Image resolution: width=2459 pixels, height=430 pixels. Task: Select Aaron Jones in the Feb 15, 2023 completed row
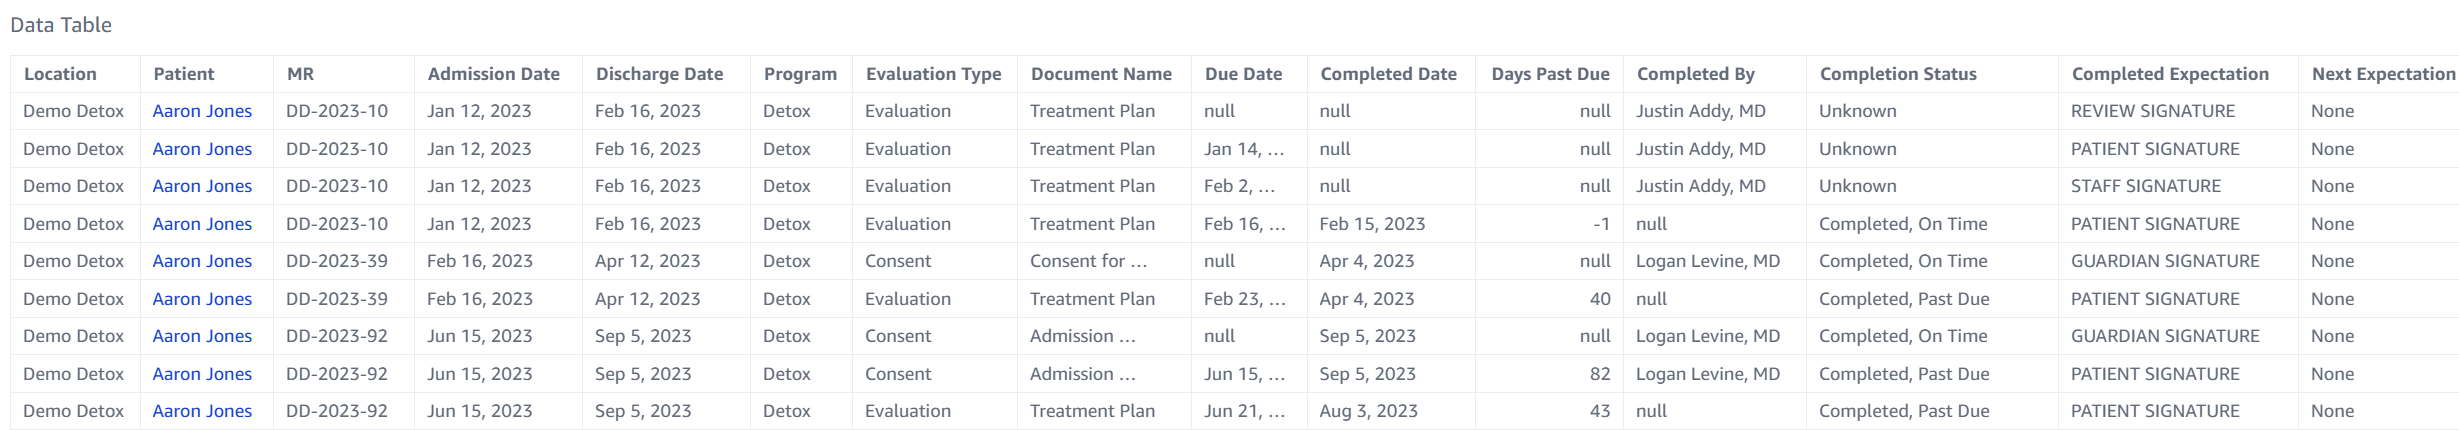point(202,224)
